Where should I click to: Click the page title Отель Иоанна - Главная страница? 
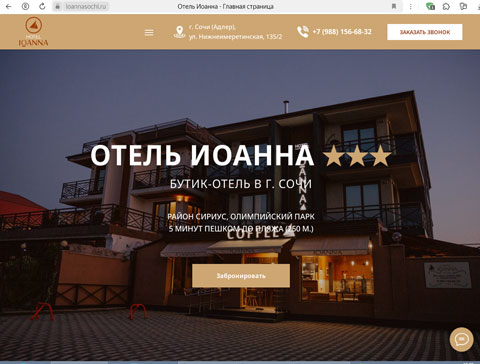coord(225,6)
